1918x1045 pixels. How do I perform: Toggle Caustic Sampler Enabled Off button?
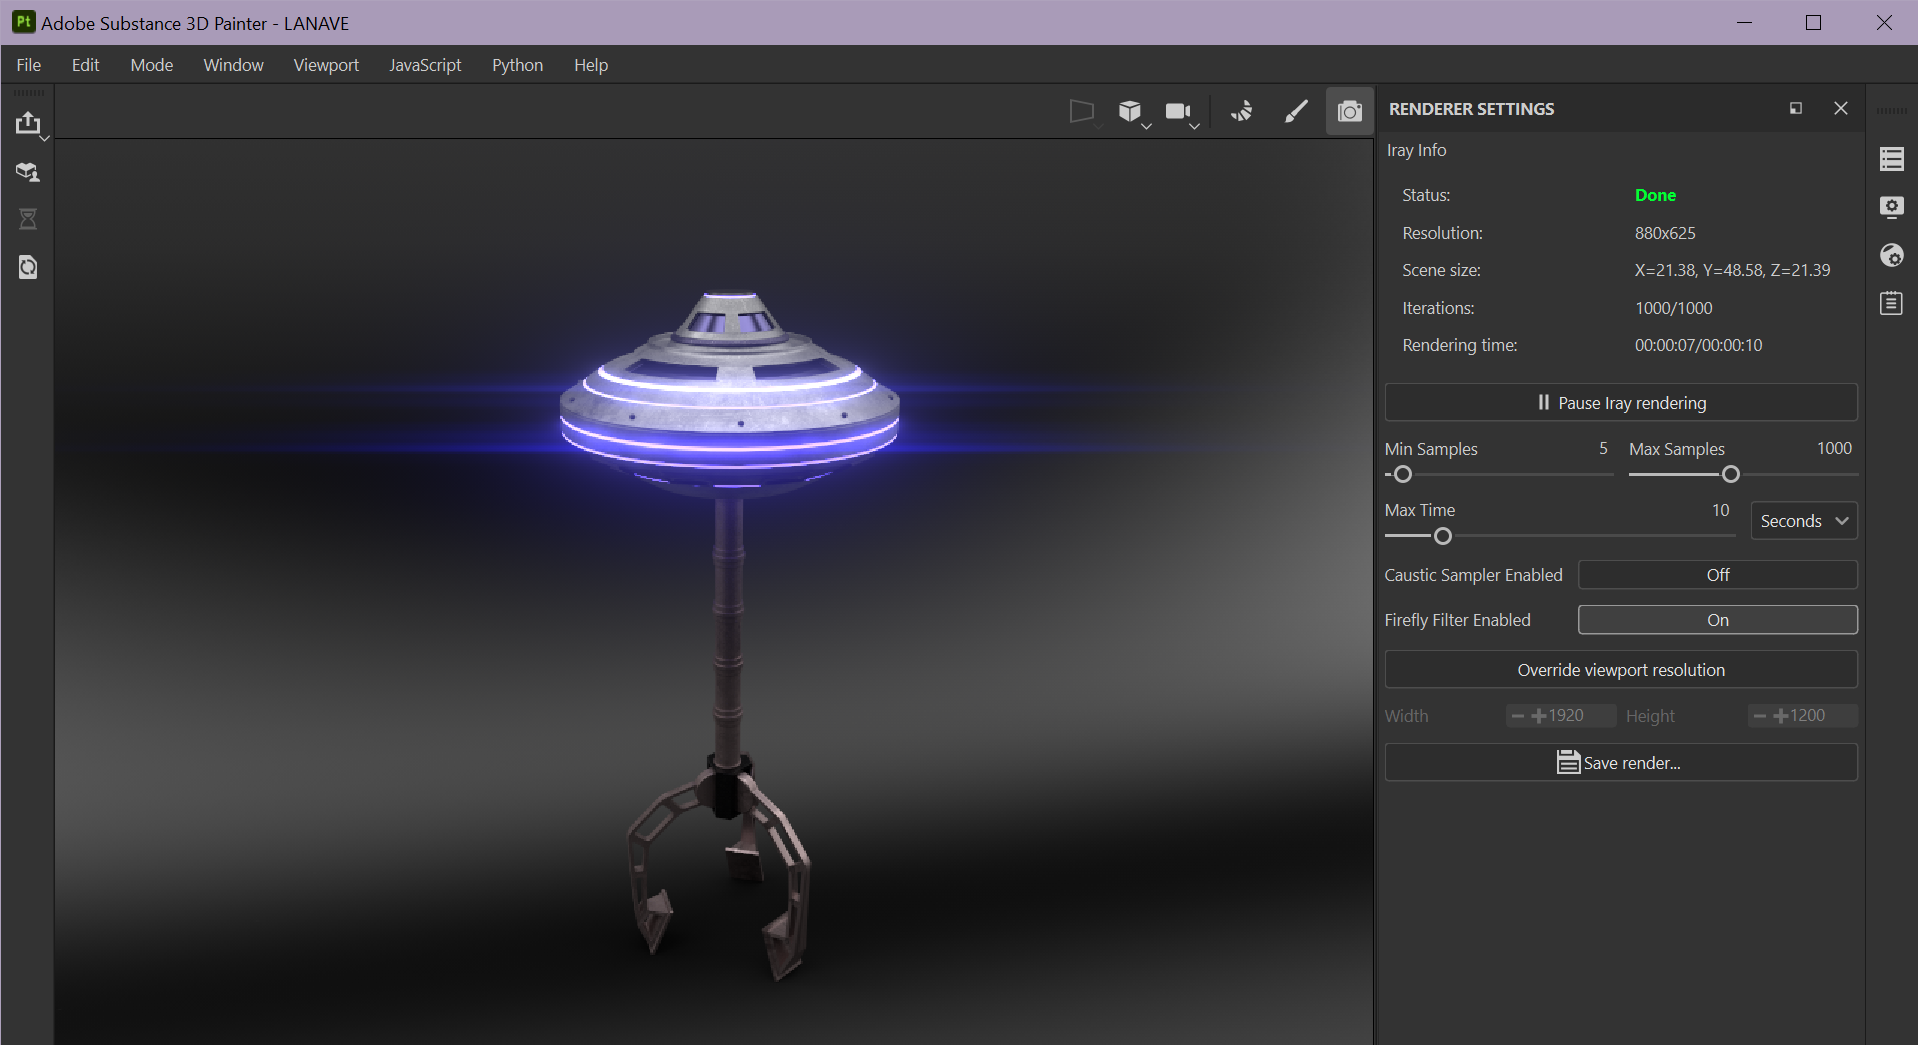tap(1718, 575)
